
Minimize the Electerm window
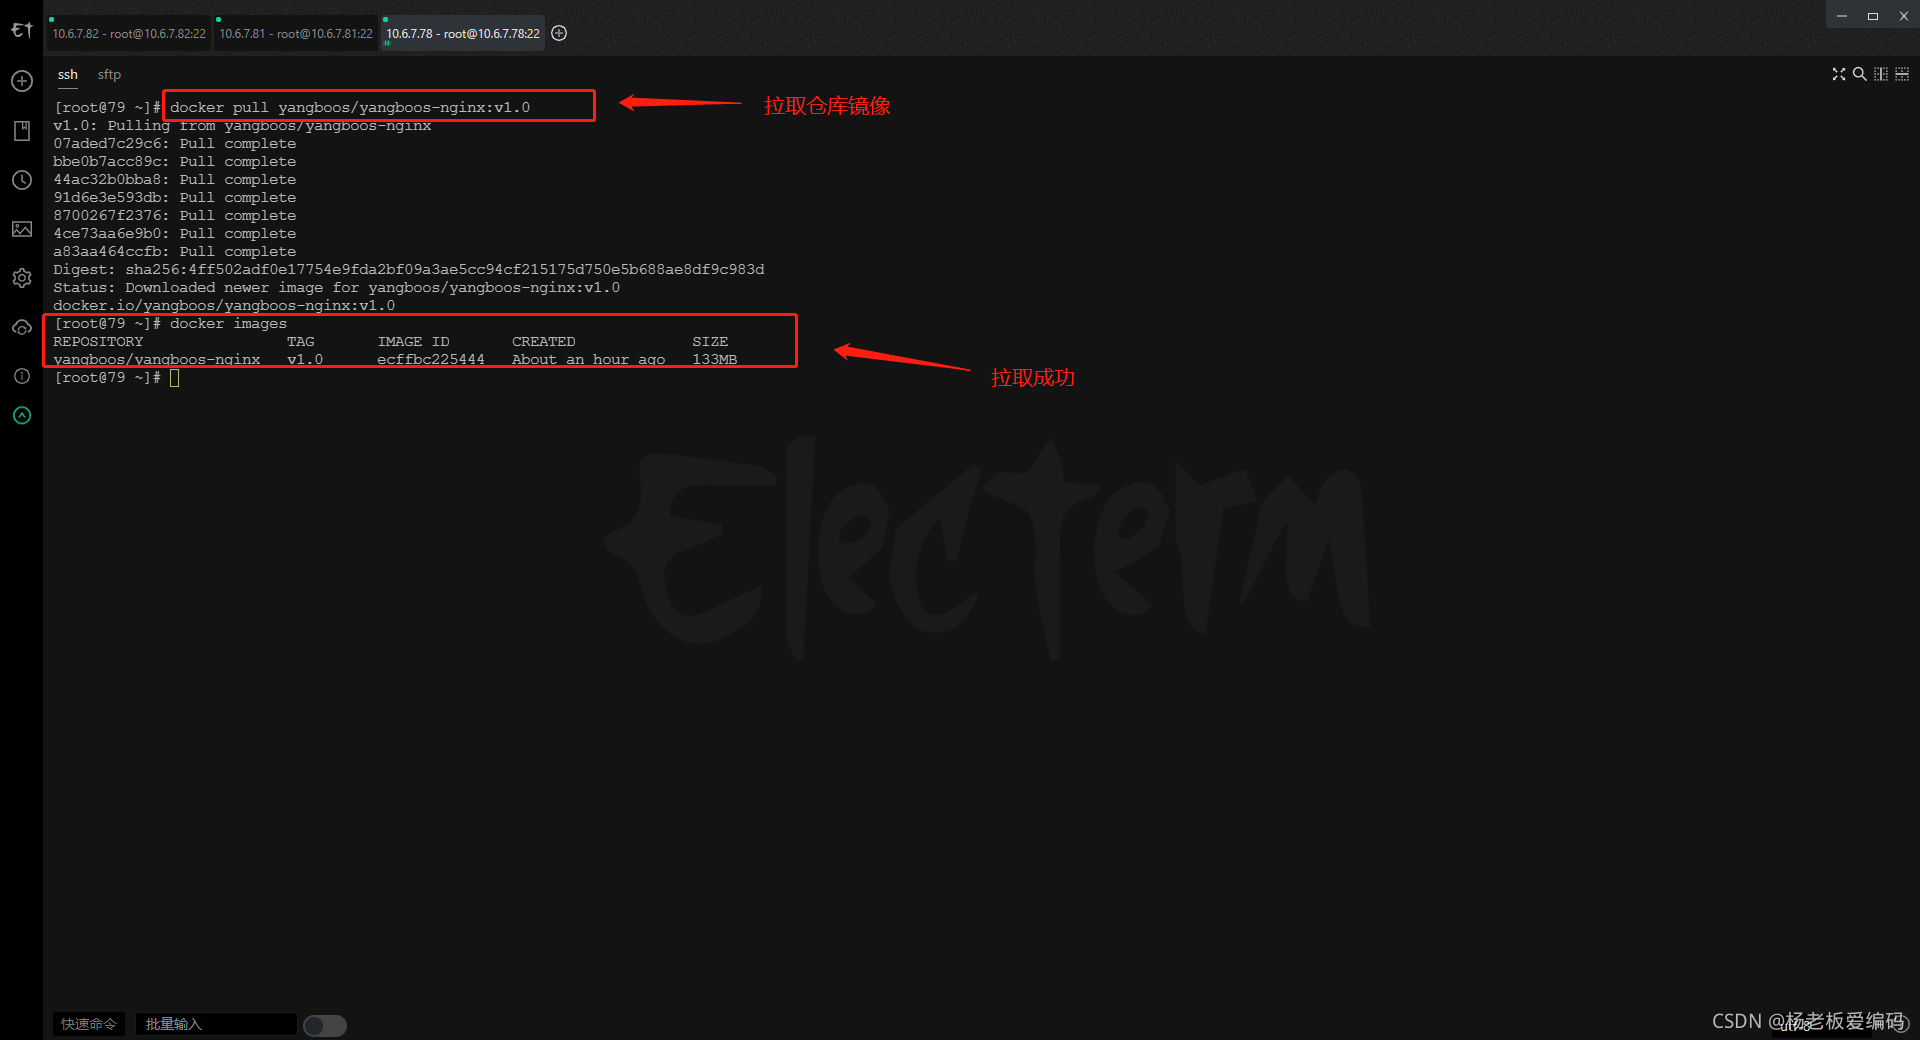1842,16
